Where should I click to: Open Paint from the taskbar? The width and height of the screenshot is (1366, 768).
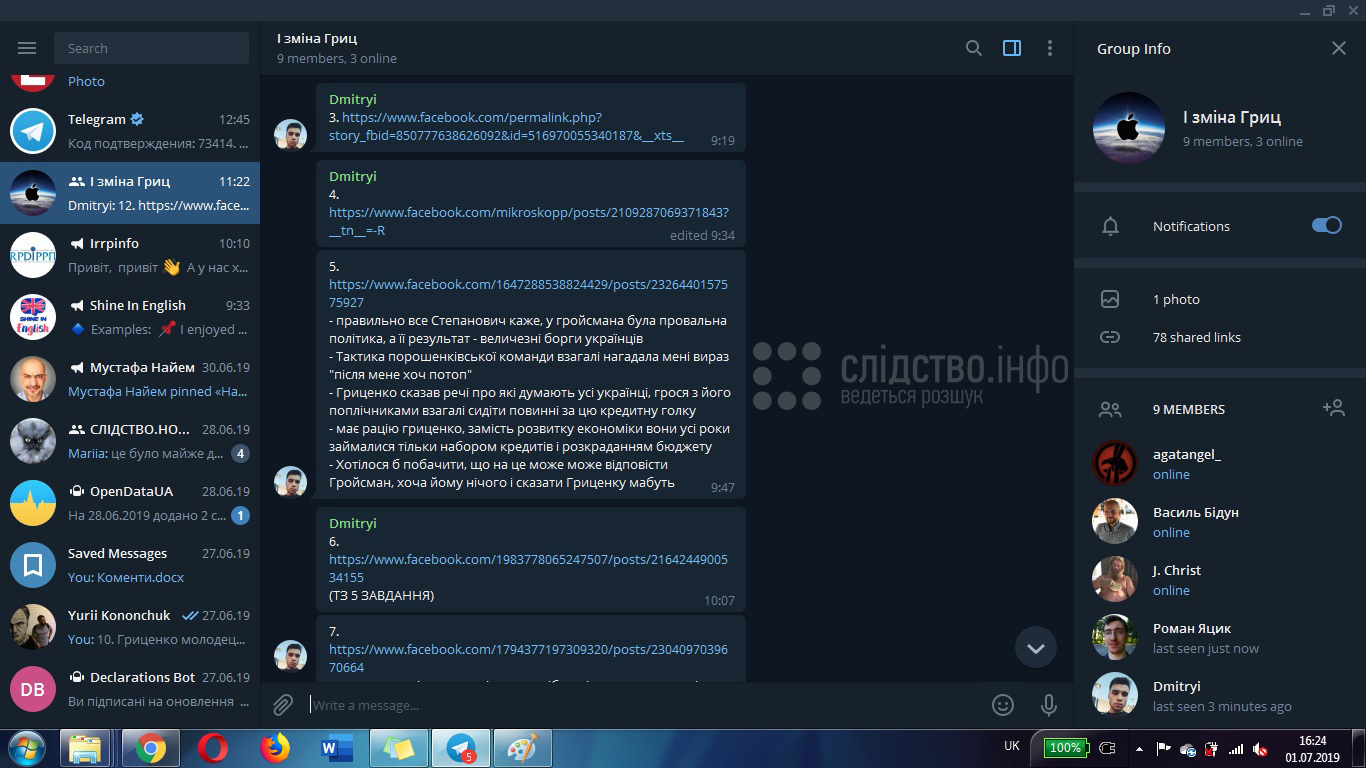pos(523,748)
